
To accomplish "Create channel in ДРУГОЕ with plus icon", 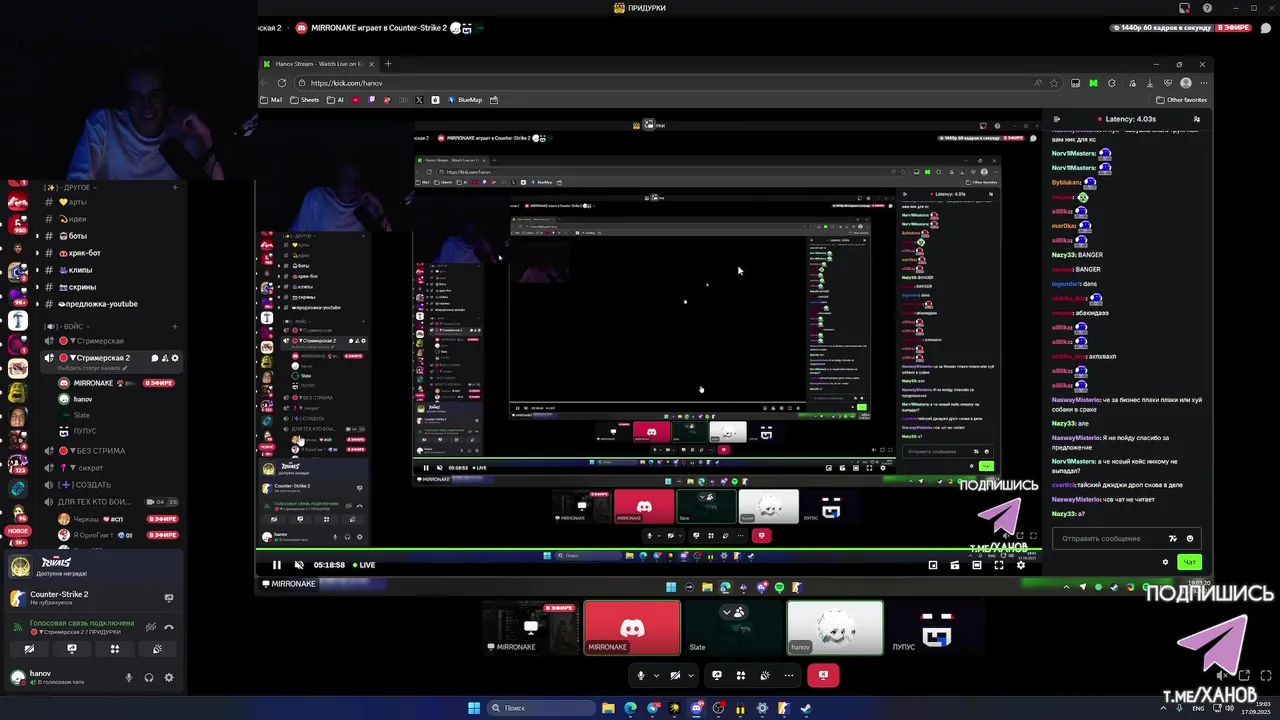I will coord(174,187).
